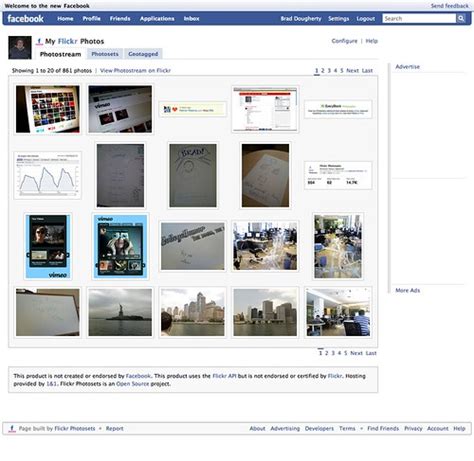Image resolution: width=474 pixels, height=461 pixels.
Task: Click the Flickr app icon beside My Flickr Photos
Action: [40, 41]
